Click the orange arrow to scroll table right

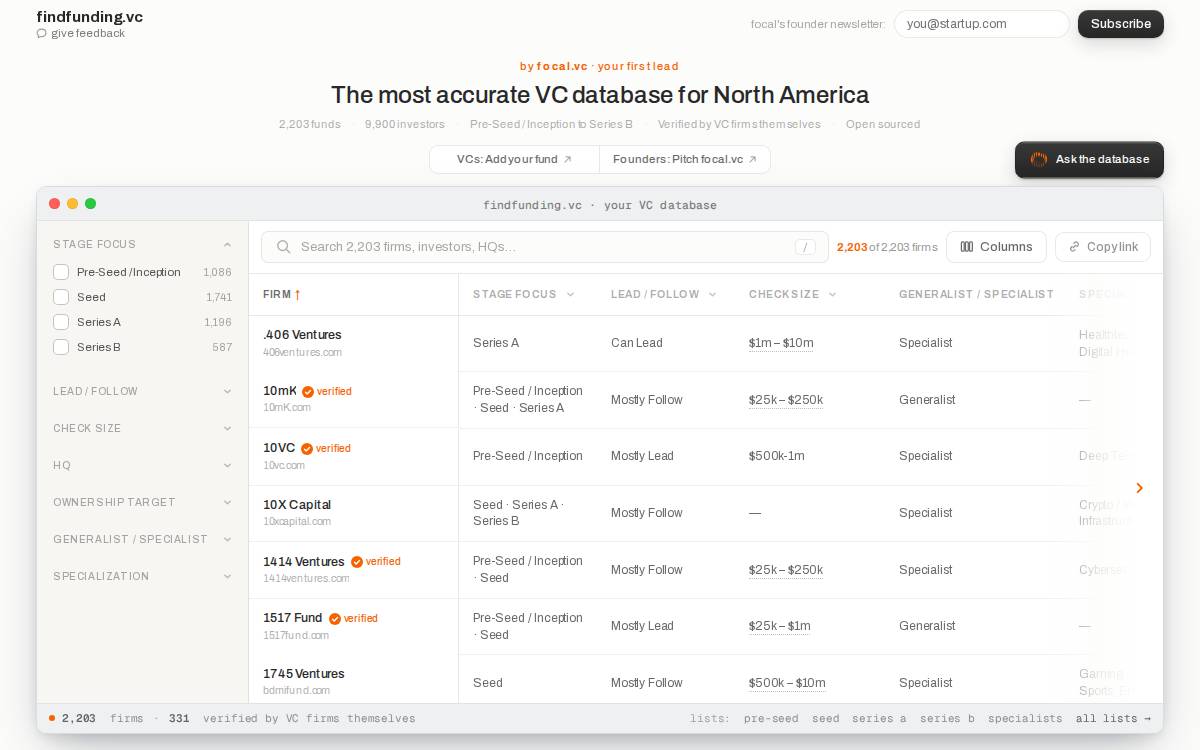pos(1139,488)
